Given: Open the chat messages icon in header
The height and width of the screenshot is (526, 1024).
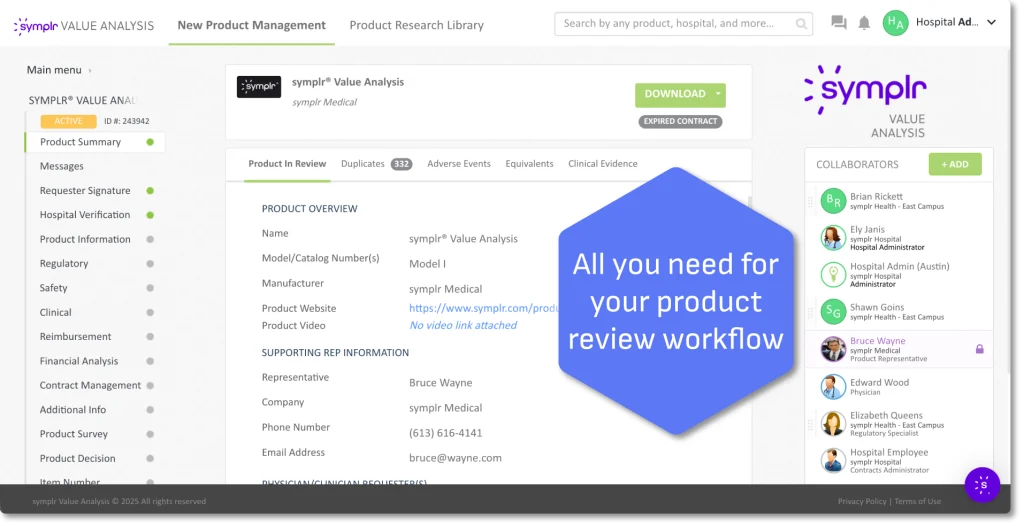Looking at the screenshot, I should (x=839, y=23).
